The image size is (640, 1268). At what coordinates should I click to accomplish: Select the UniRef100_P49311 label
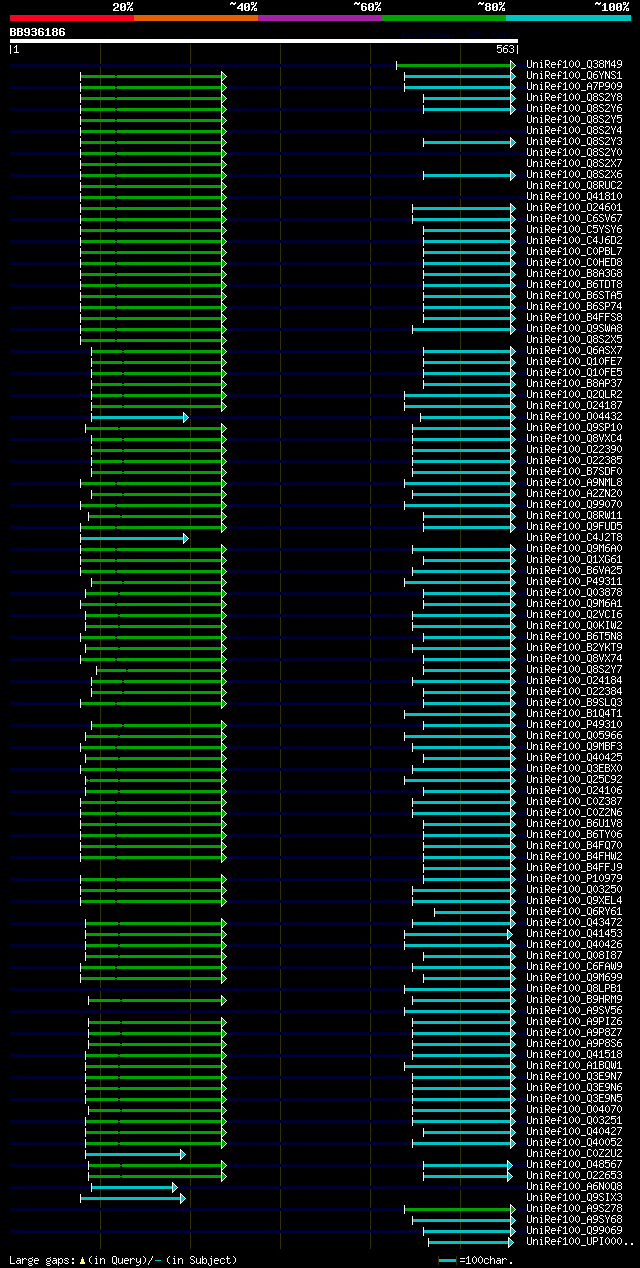[576, 582]
